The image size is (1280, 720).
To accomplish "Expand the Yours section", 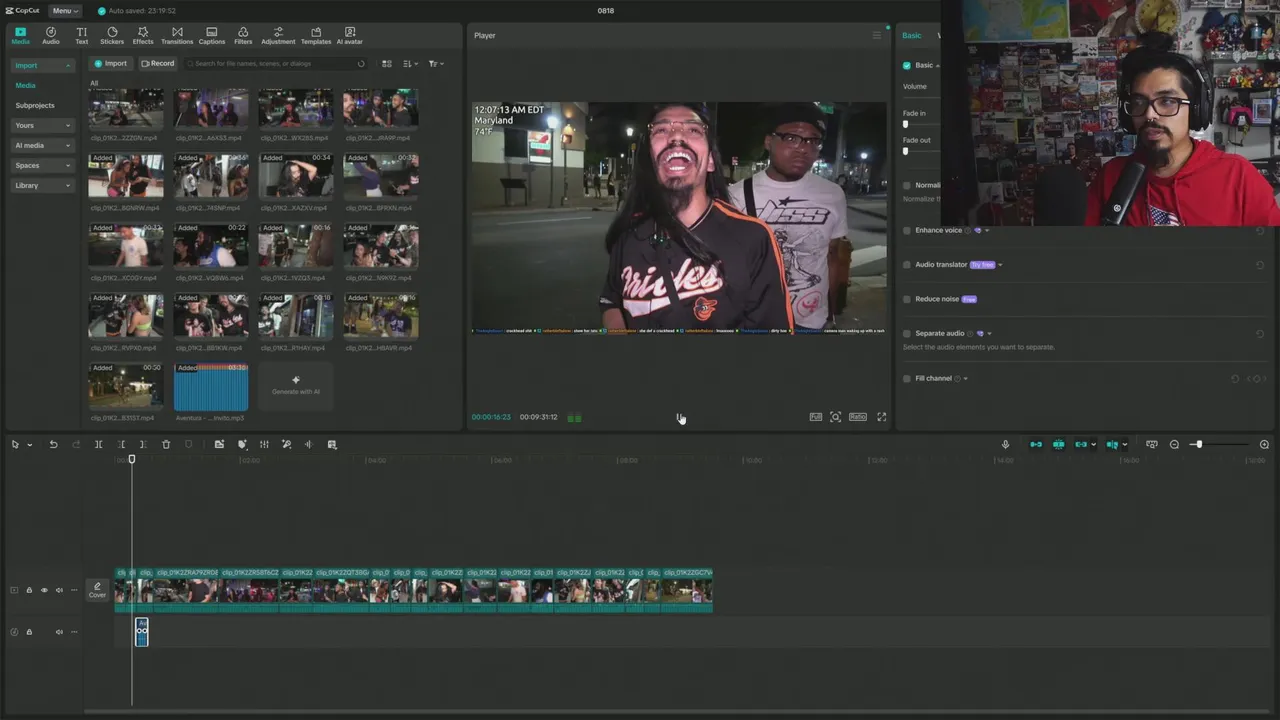I will click(x=42, y=125).
